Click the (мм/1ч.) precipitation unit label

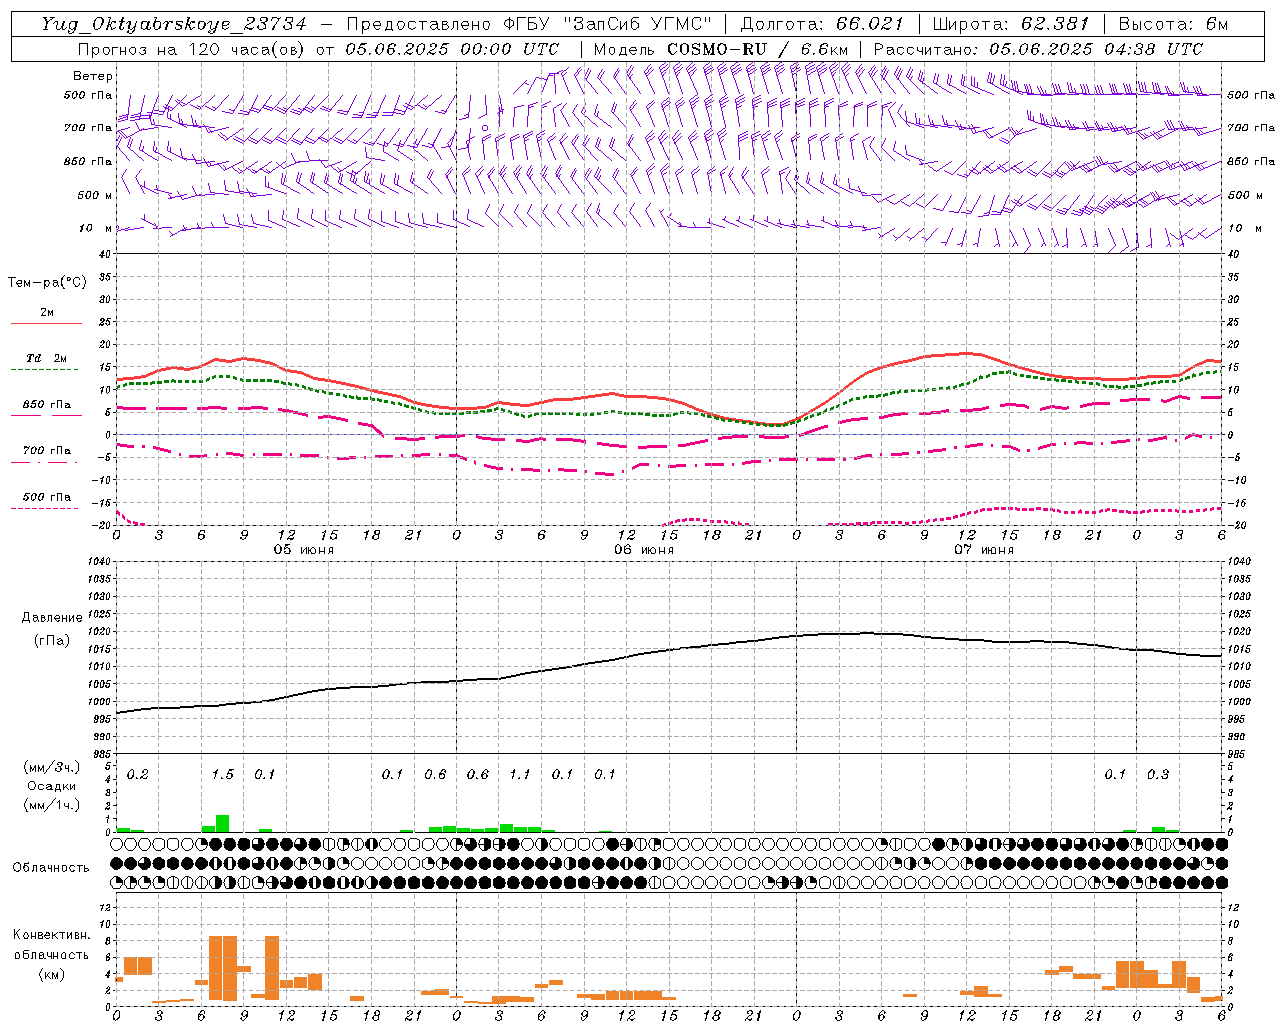coord(52,805)
